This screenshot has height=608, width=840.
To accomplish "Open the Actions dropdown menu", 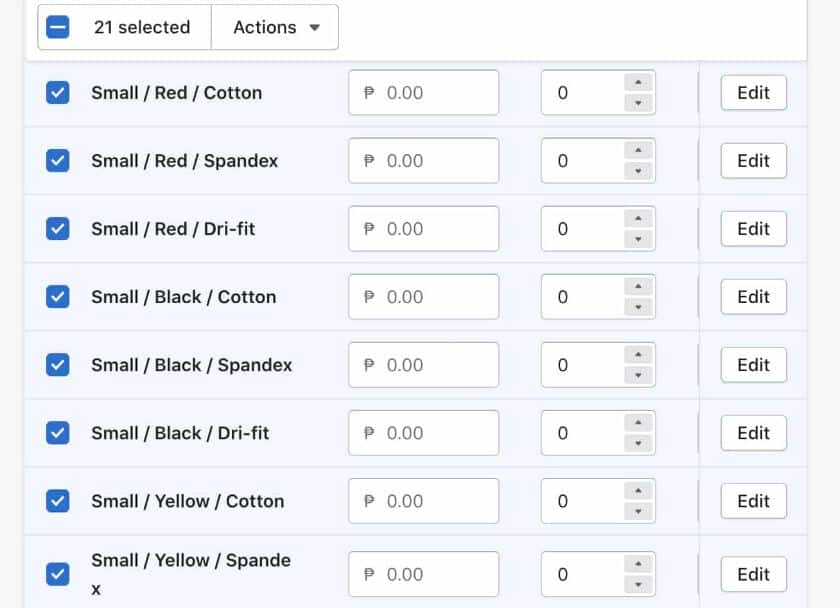I will tap(275, 27).
